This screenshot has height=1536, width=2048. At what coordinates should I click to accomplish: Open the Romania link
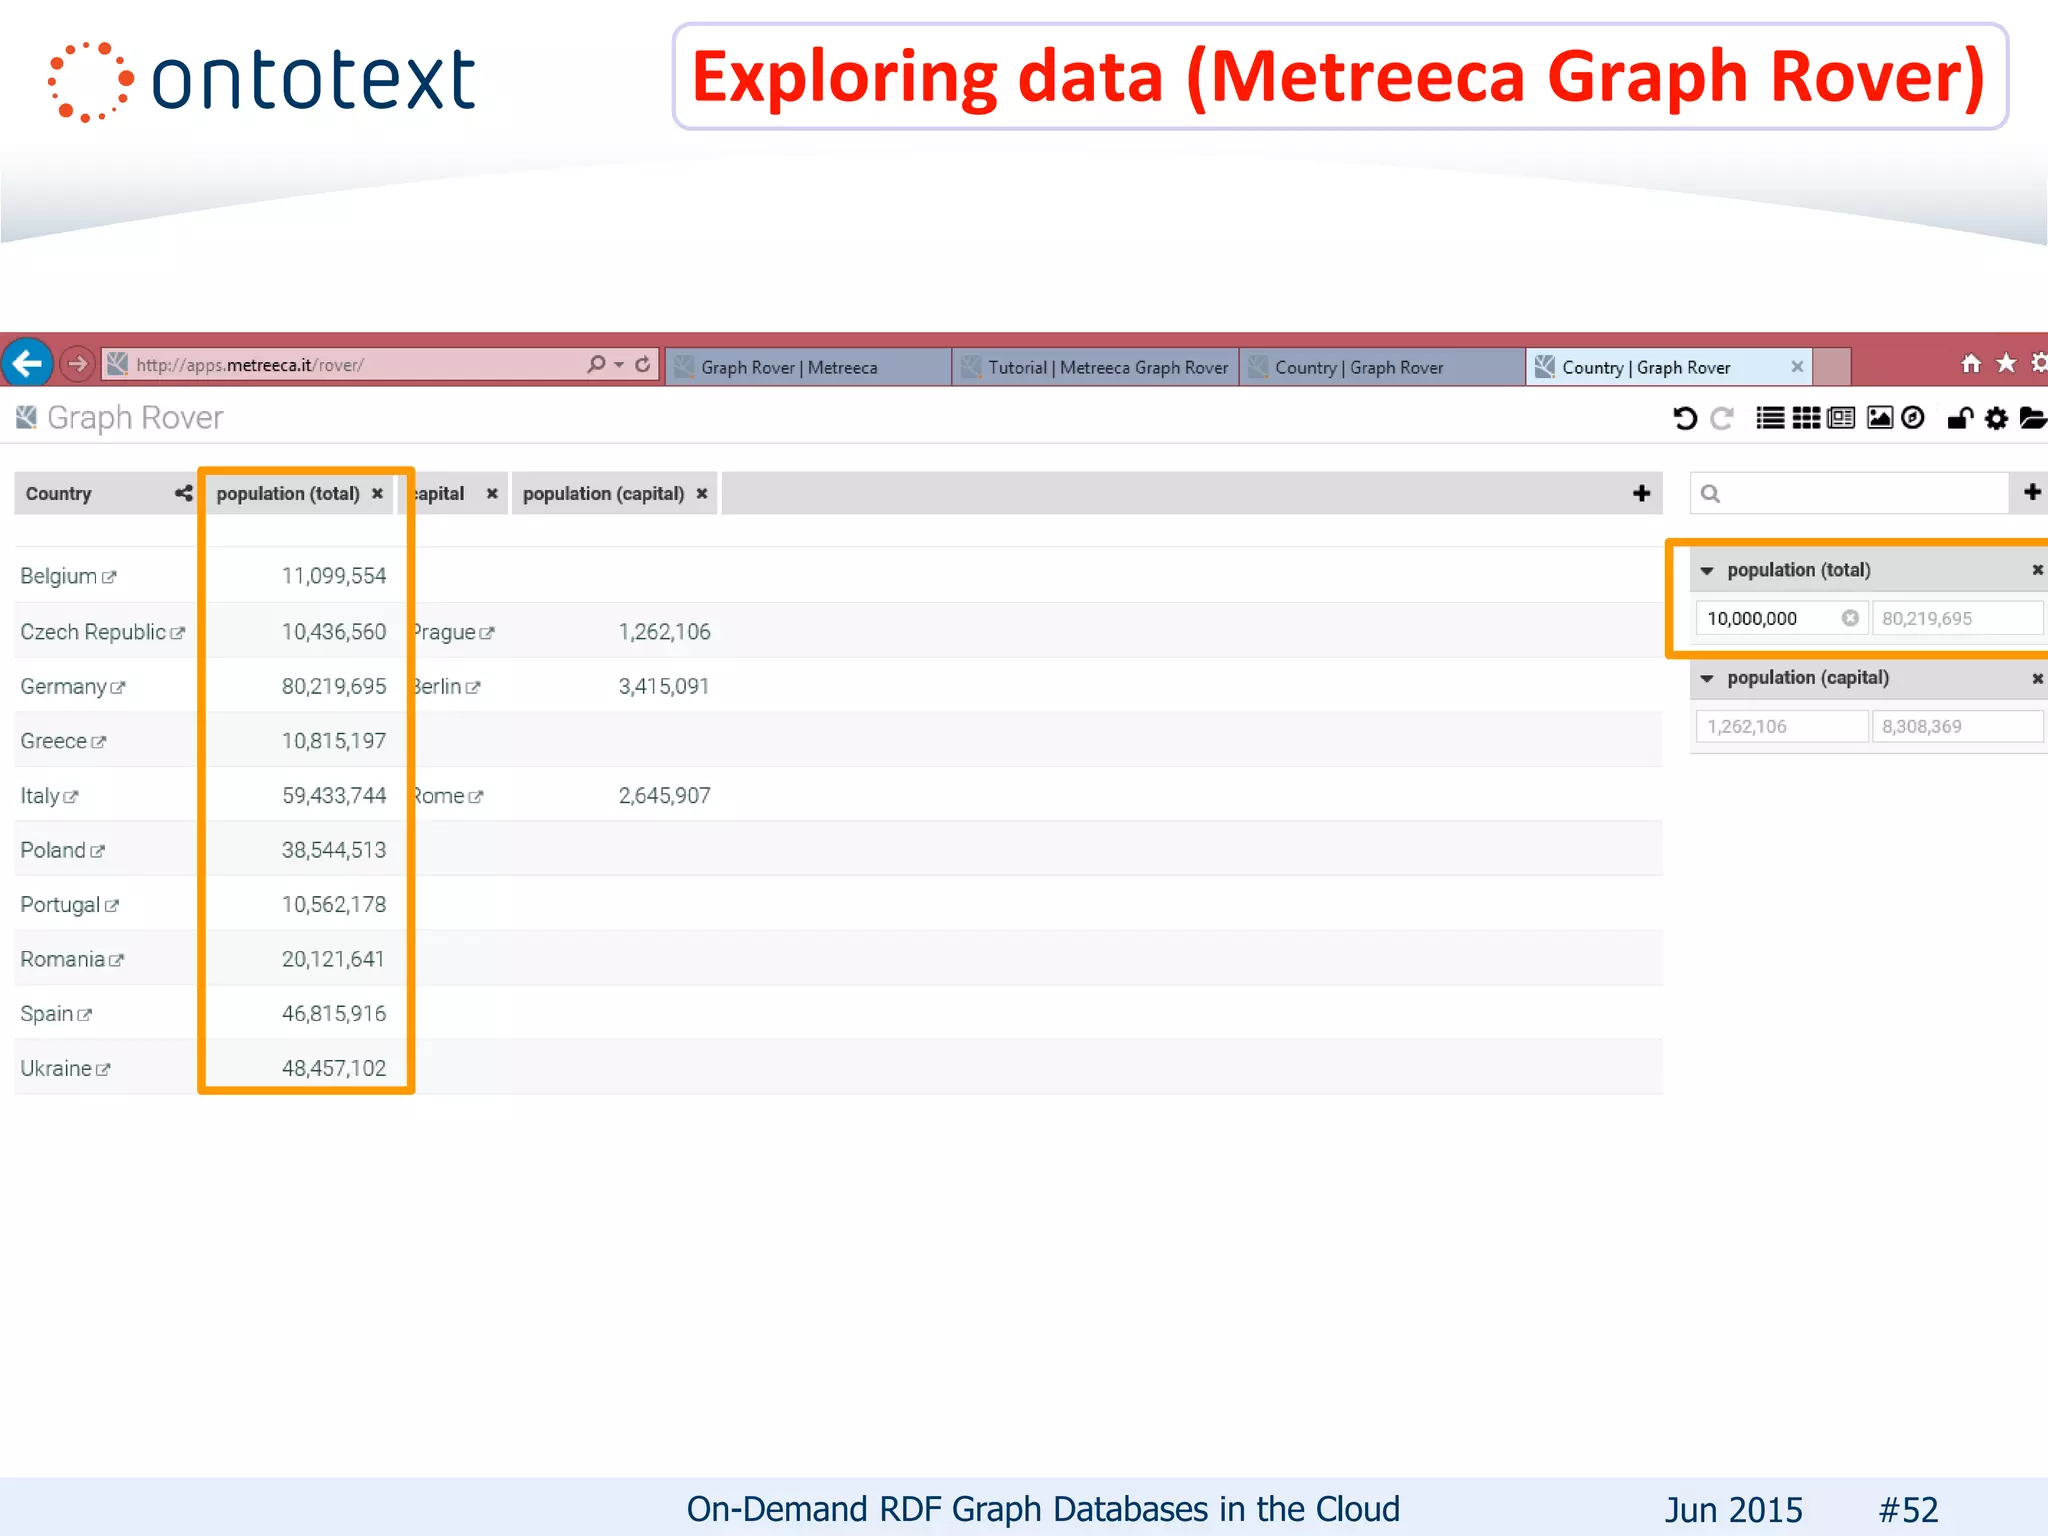click(72, 959)
